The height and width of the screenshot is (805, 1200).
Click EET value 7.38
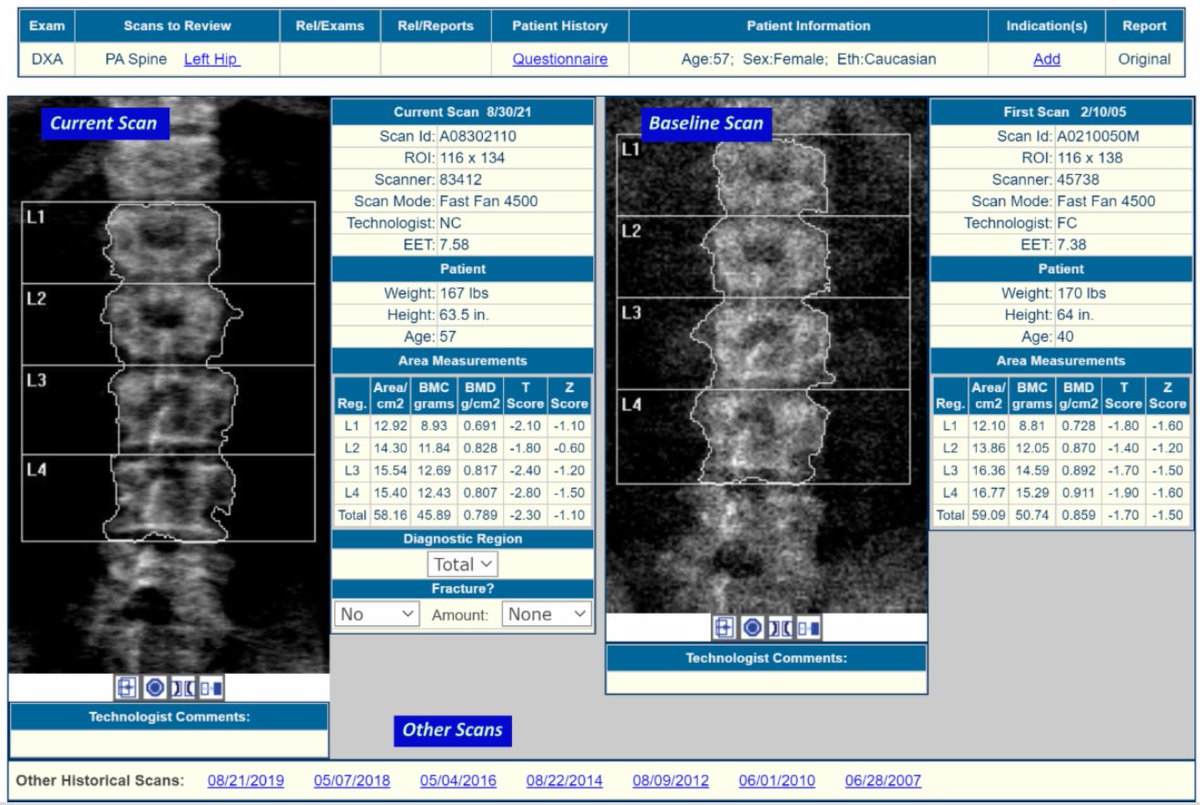click(x=1072, y=245)
